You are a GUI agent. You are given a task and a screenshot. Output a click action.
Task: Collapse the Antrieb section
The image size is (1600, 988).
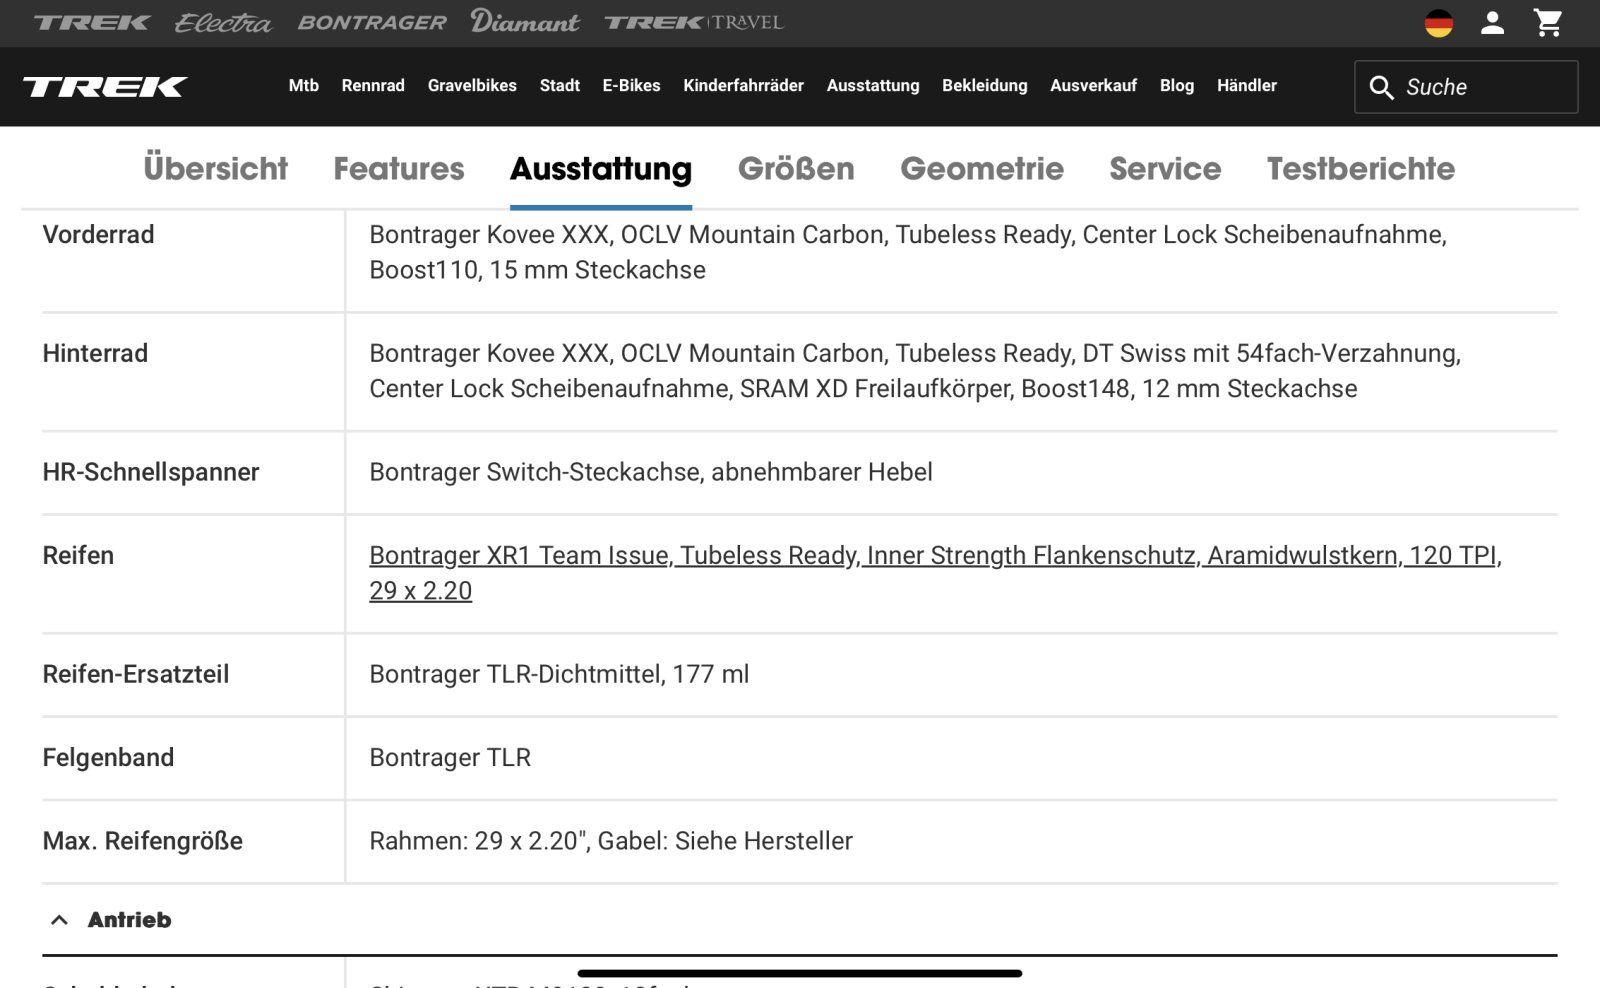pos(60,920)
